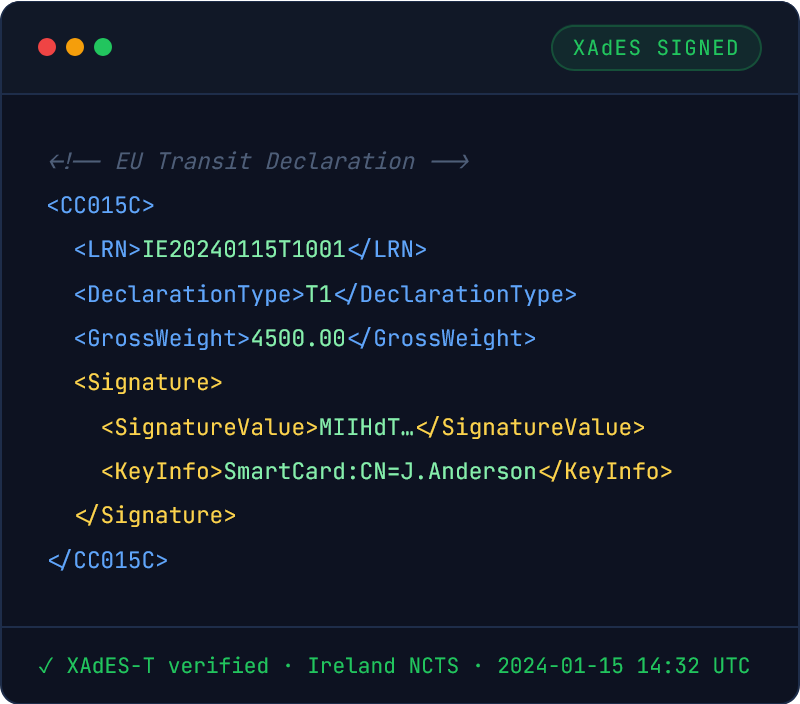Click the green maximize dot
Image resolution: width=800 pixels, height=704 pixels.
(103, 47)
